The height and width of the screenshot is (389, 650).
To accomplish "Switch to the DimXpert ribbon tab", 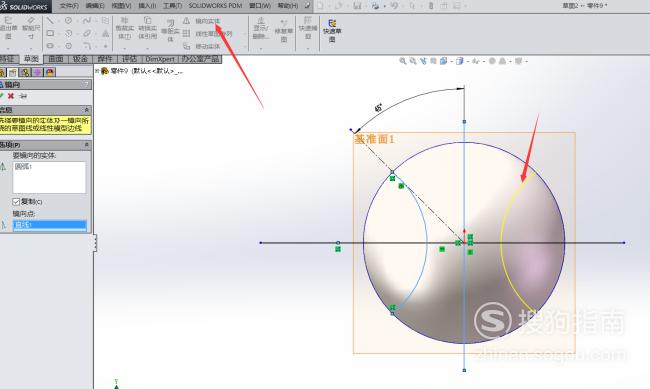I will pyautogui.click(x=160, y=59).
